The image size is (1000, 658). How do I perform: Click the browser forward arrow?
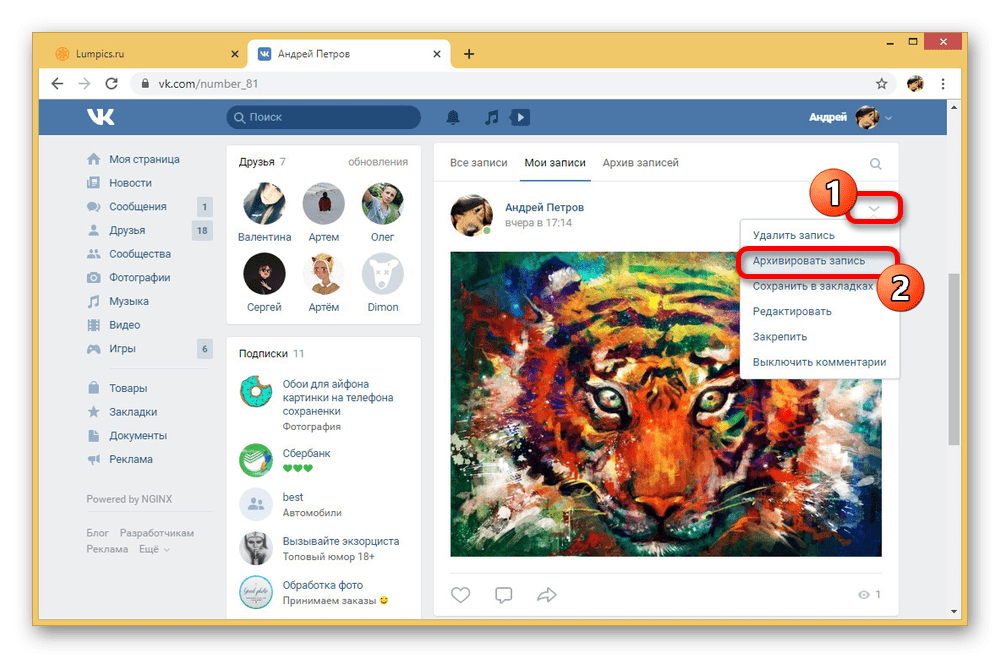(84, 84)
